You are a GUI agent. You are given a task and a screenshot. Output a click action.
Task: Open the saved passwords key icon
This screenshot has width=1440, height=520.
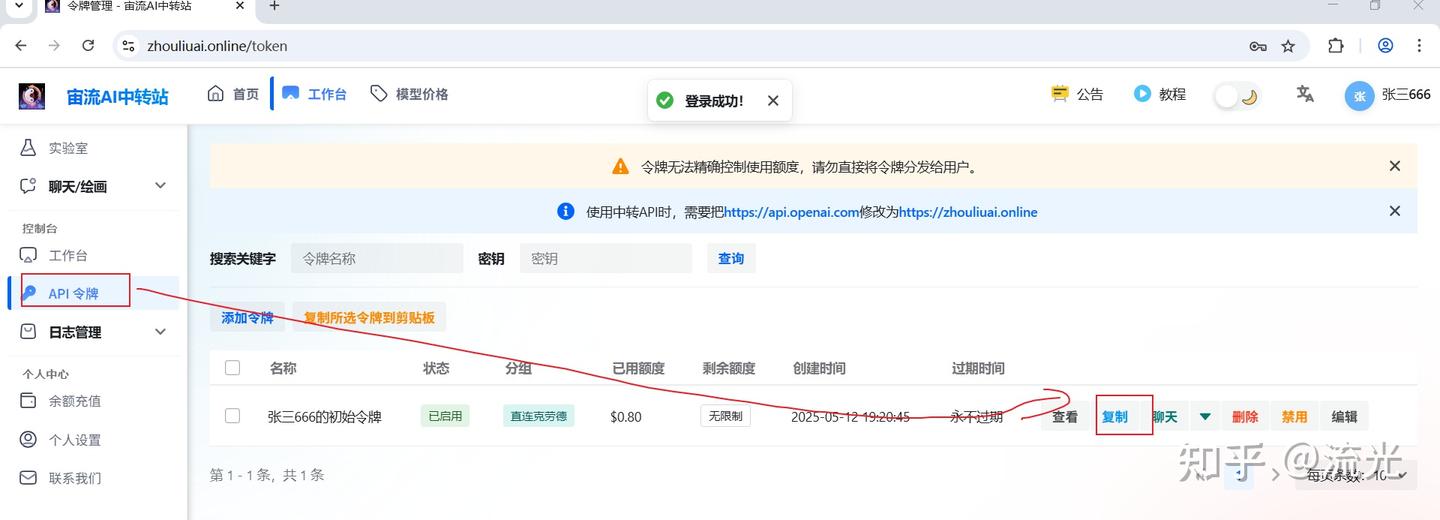[1258, 46]
